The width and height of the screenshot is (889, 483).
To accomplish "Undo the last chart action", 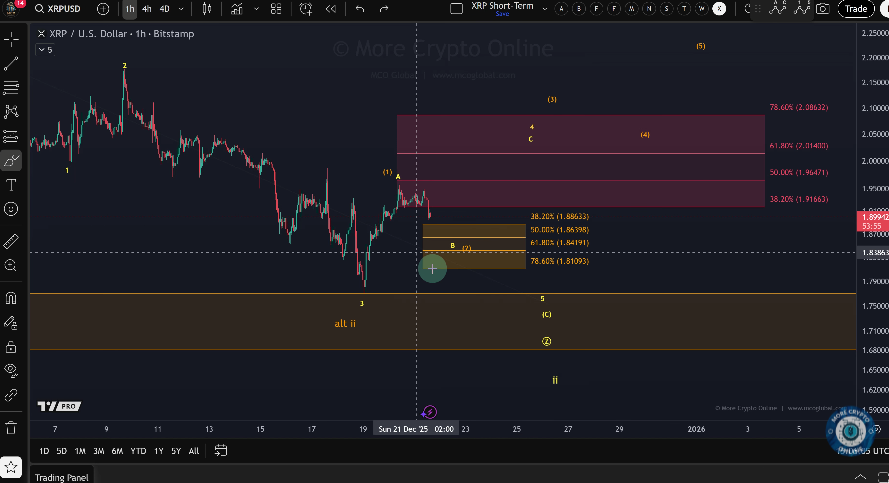I will (359, 9).
